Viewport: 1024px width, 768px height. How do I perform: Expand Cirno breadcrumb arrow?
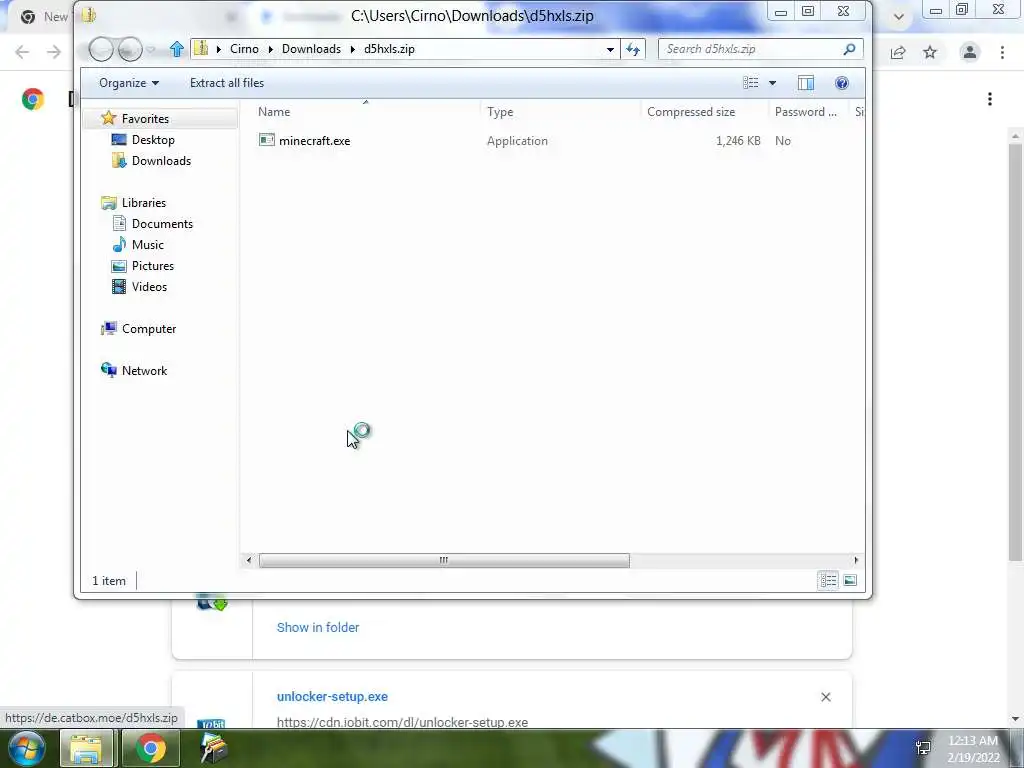tap(270, 49)
